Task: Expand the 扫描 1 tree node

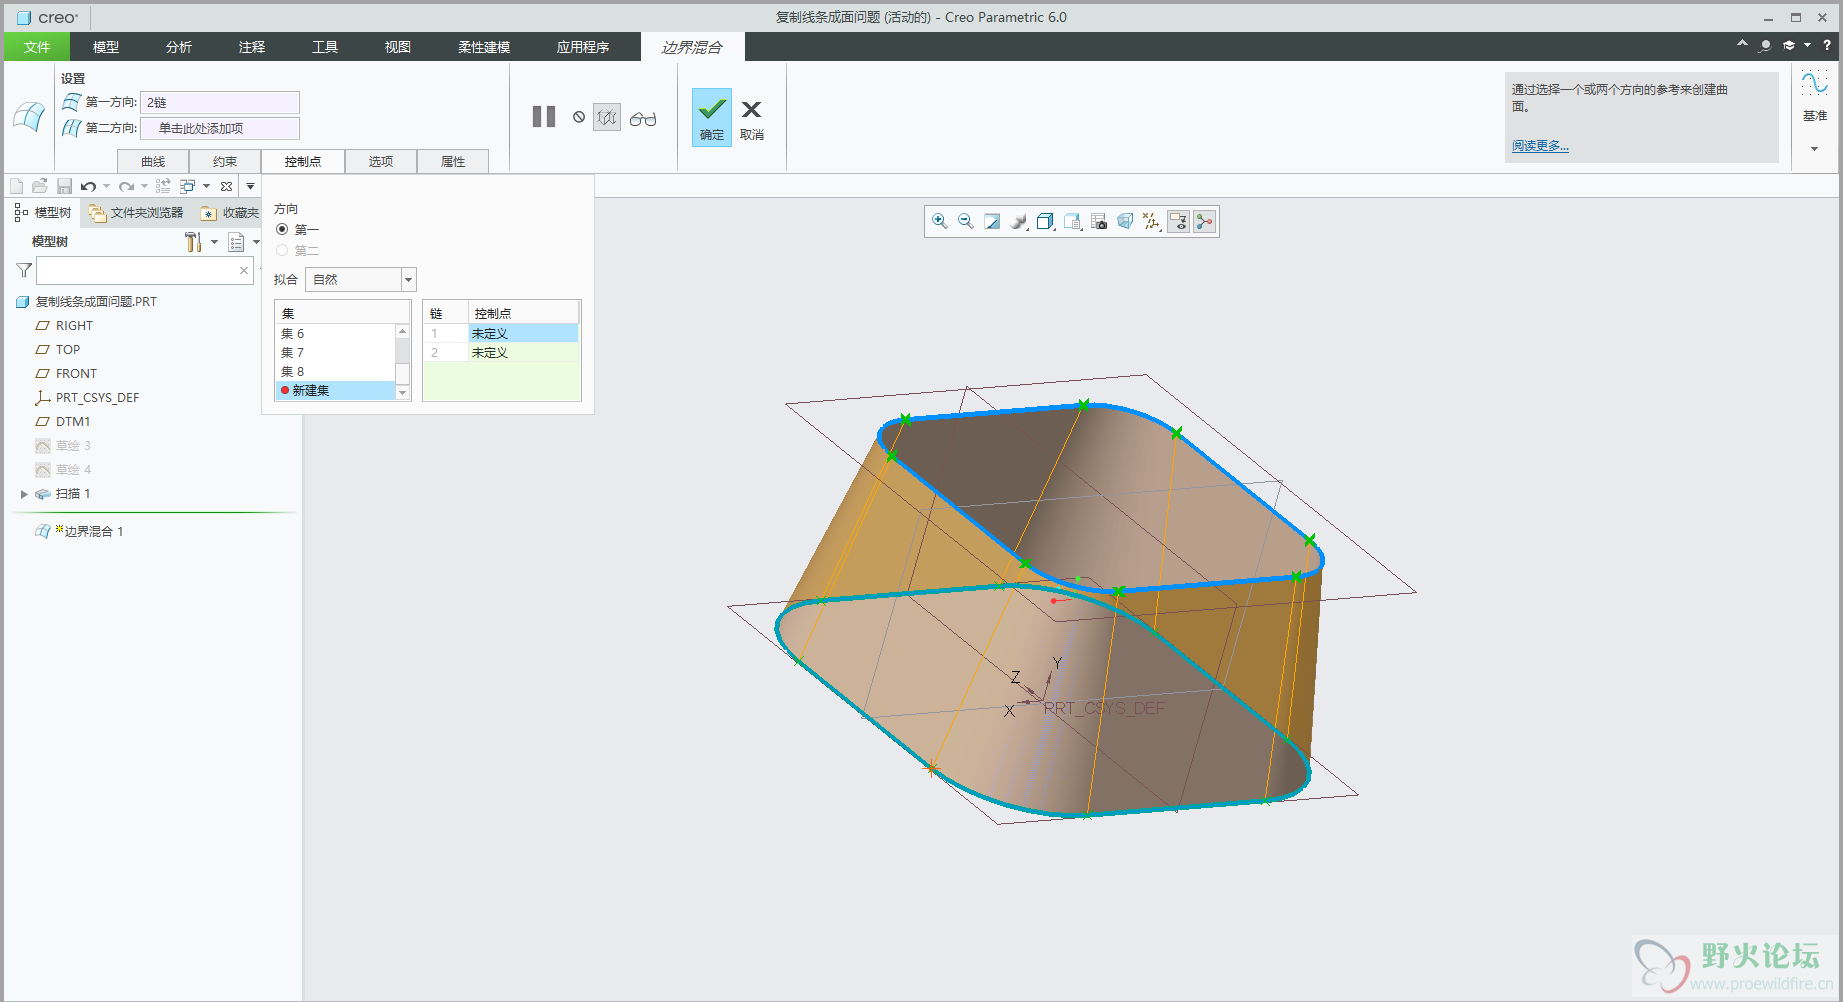Action: tap(24, 494)
